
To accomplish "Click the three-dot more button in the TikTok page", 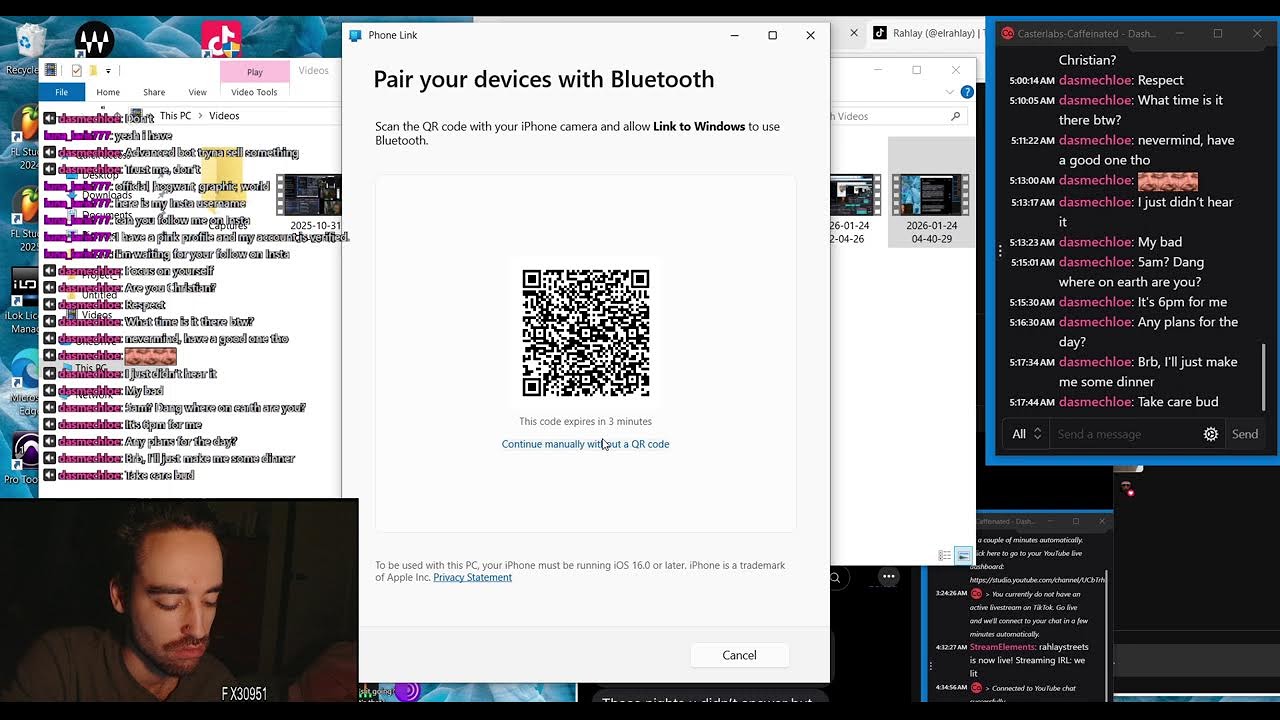I will [x=888, y=576].
